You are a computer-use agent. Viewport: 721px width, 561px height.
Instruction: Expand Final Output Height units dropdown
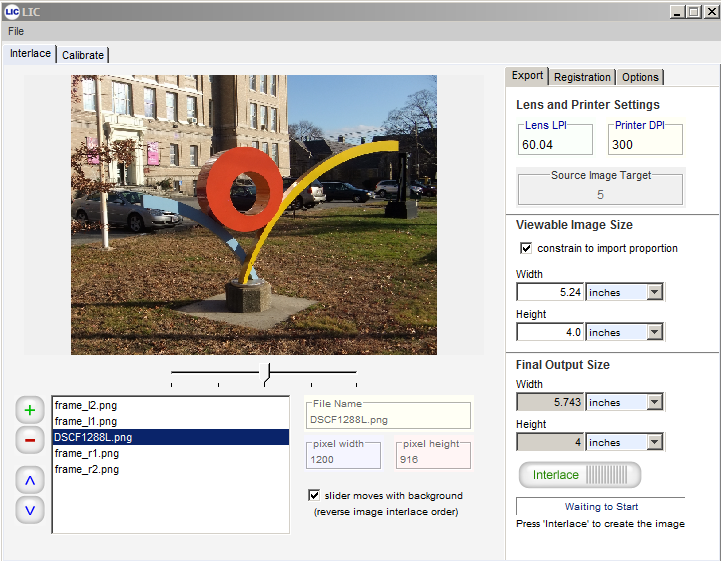pyautogui.click(x=655, y=442)
